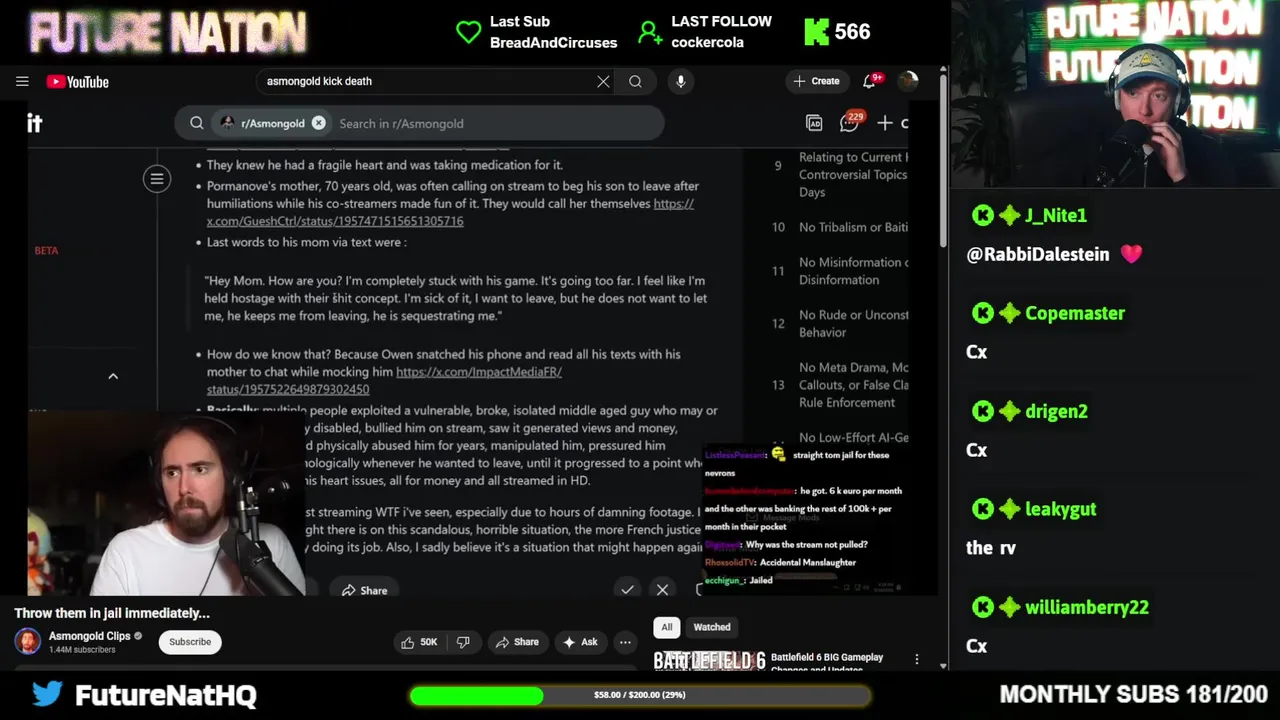Image resolution: width=1280 pixels, height=720 pixels.
Task: Open Reddit chat icon with 229 badge
Action: 850,123
